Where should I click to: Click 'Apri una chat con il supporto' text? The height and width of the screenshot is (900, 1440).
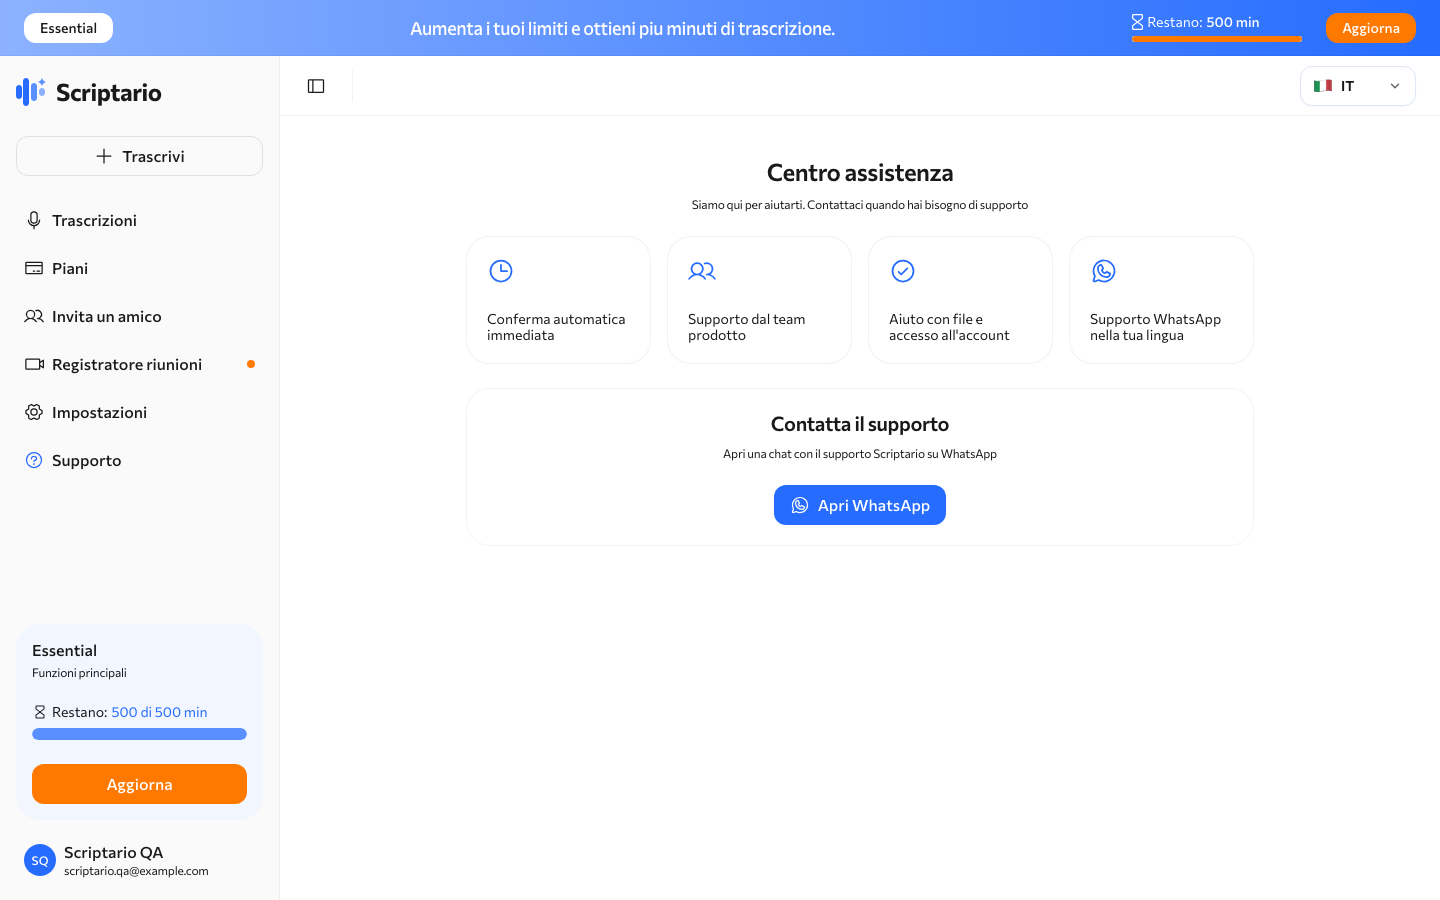[x=860, y=454]
